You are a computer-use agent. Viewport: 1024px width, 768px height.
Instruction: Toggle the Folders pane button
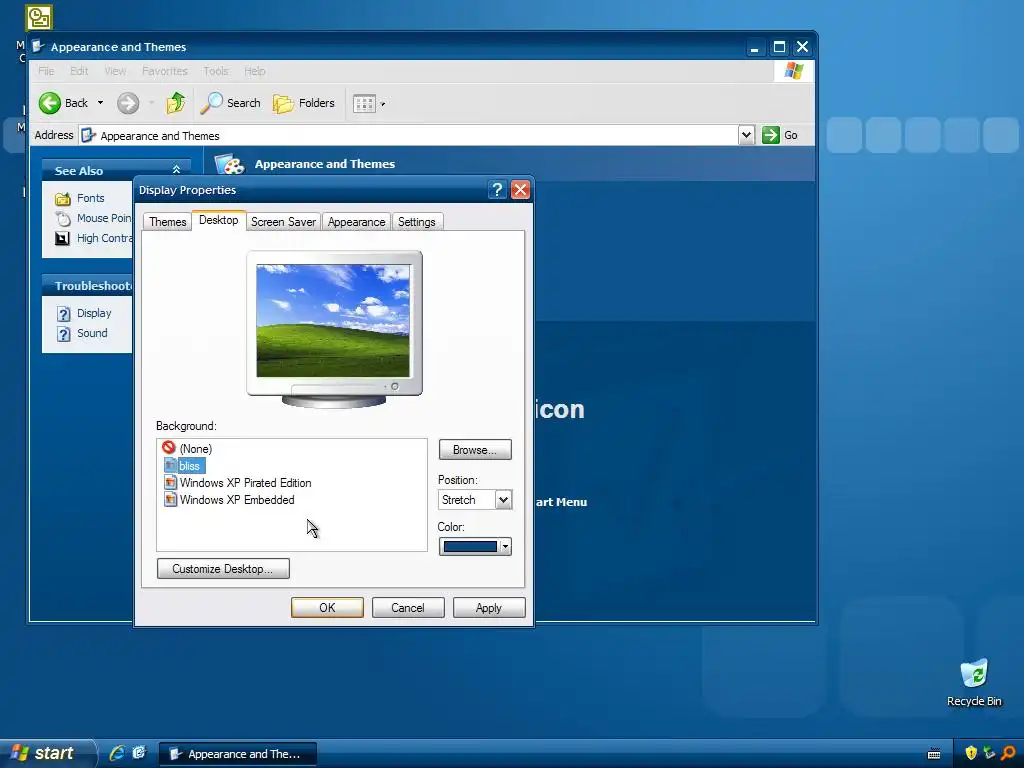point(304,103)
